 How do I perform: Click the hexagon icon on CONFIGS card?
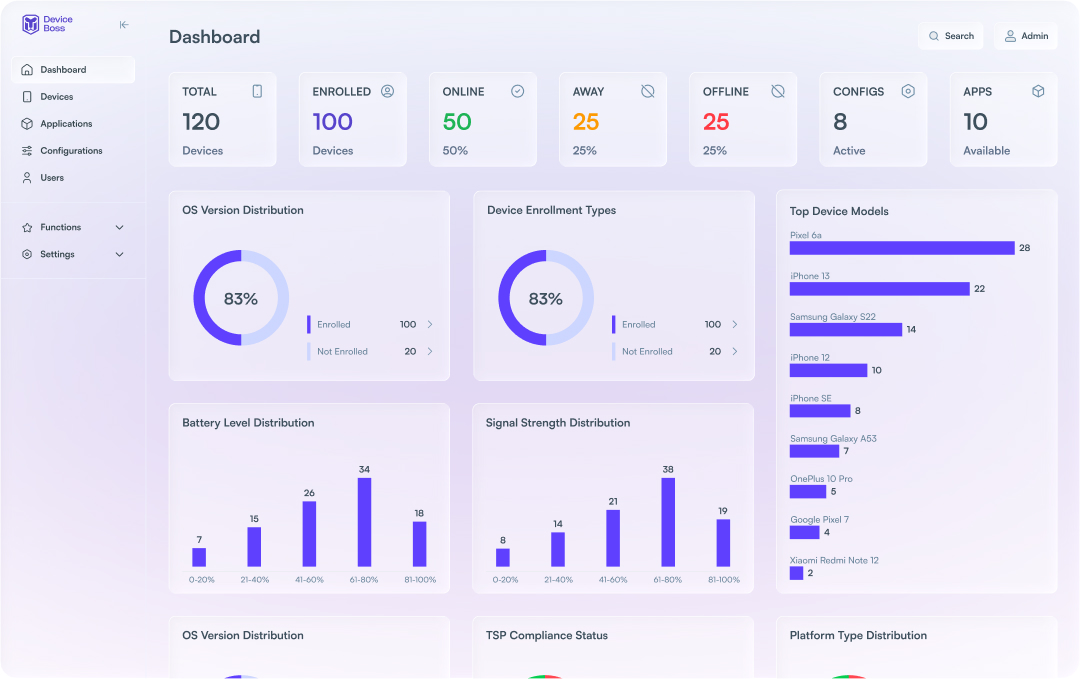pyautogui.click(x=908, y=91)
